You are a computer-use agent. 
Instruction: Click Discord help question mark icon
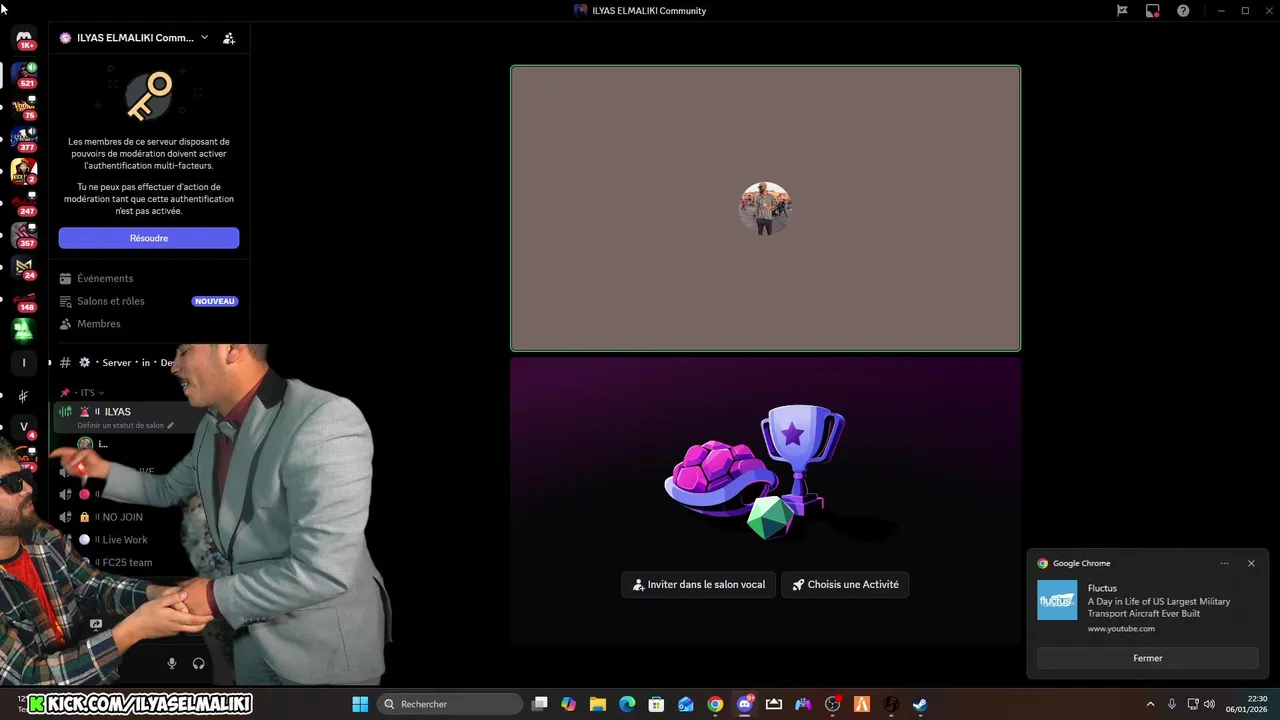(1183, 11)
